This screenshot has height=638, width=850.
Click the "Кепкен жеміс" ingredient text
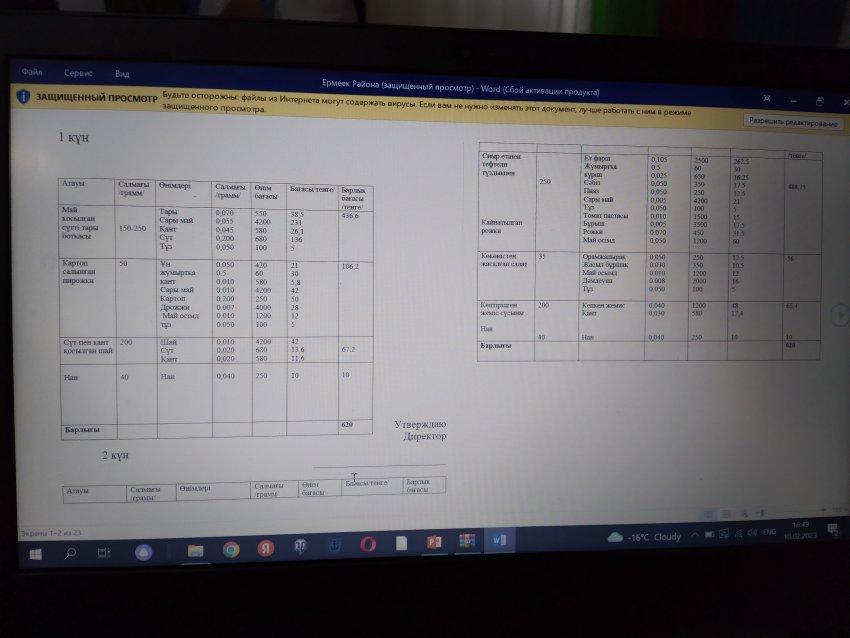tap(603, 306)
